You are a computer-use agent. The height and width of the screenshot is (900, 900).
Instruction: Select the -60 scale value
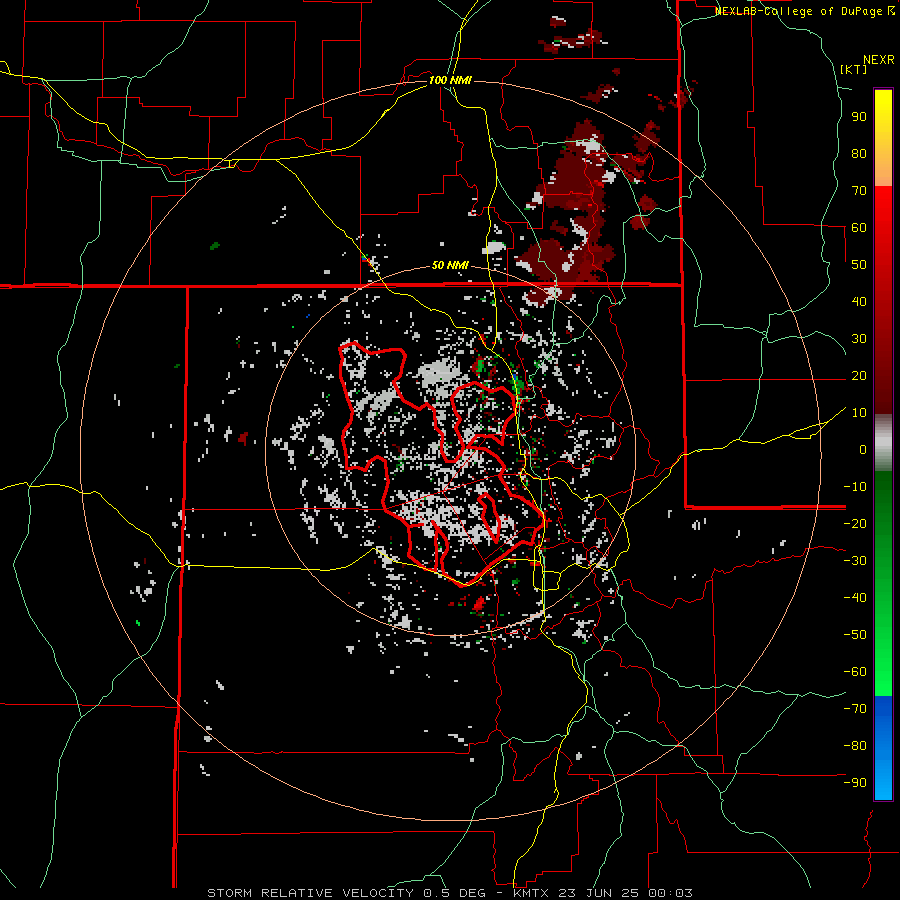pyautogui.click(x=855, y=672)
